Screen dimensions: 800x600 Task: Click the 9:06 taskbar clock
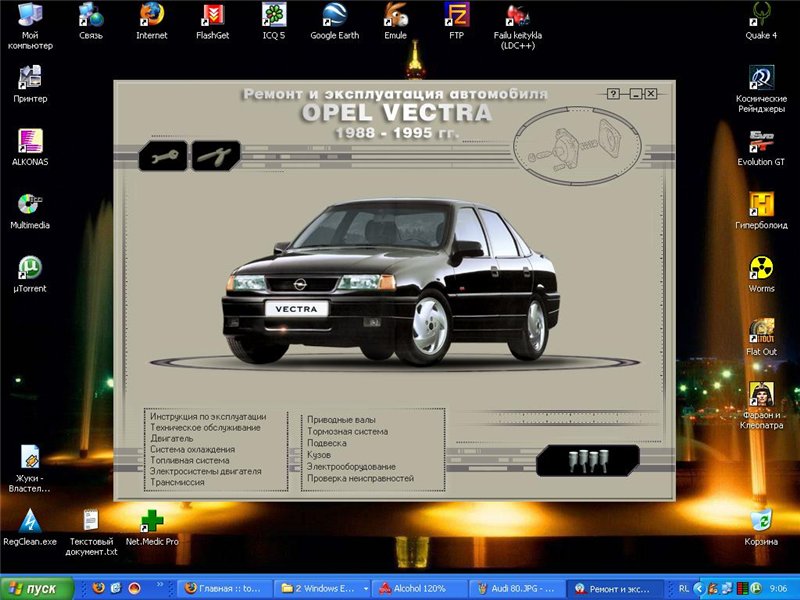pos(778,588)
